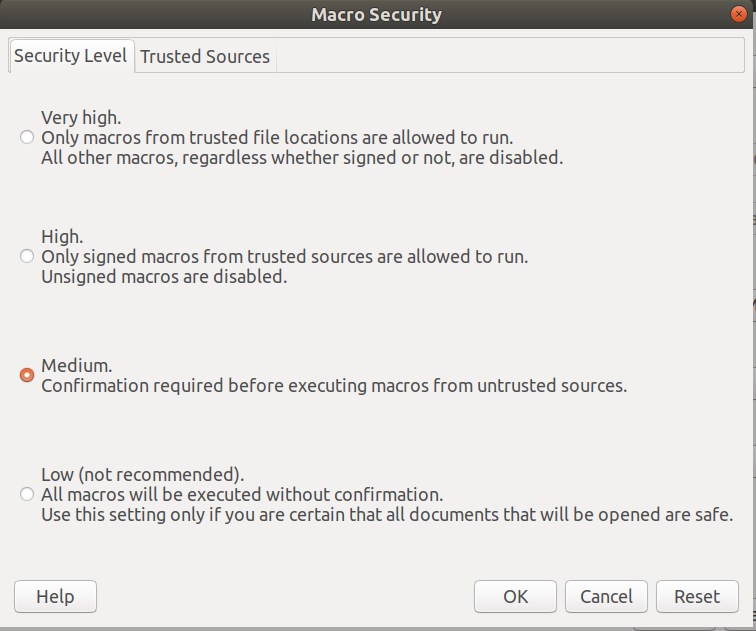Click the selected Medium radio button
Screen dimensions: 756x631
tap(27, 375)
